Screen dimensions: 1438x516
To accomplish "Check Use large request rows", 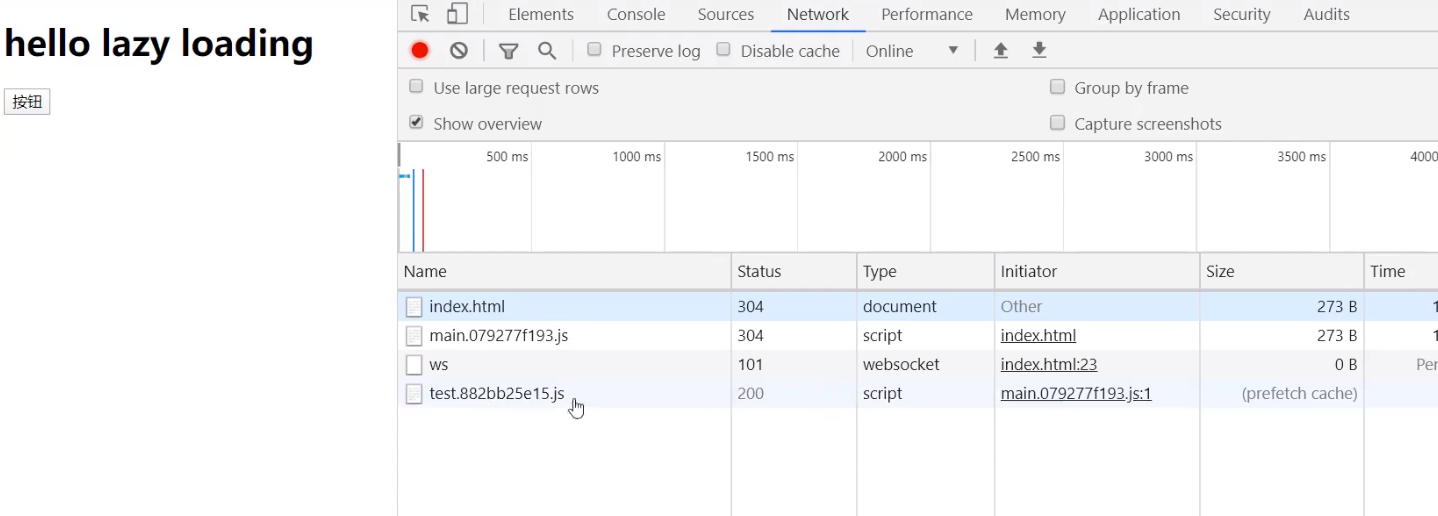I will pos(416,86).
